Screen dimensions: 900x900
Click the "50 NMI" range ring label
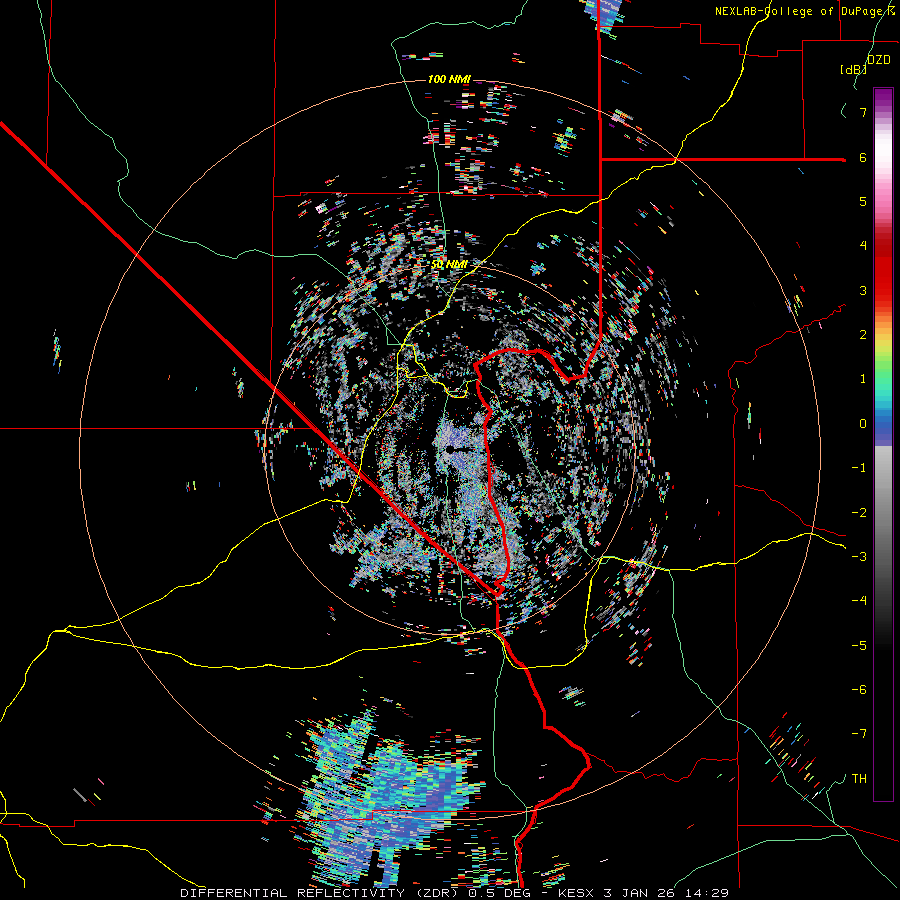(x=449, y=265)
